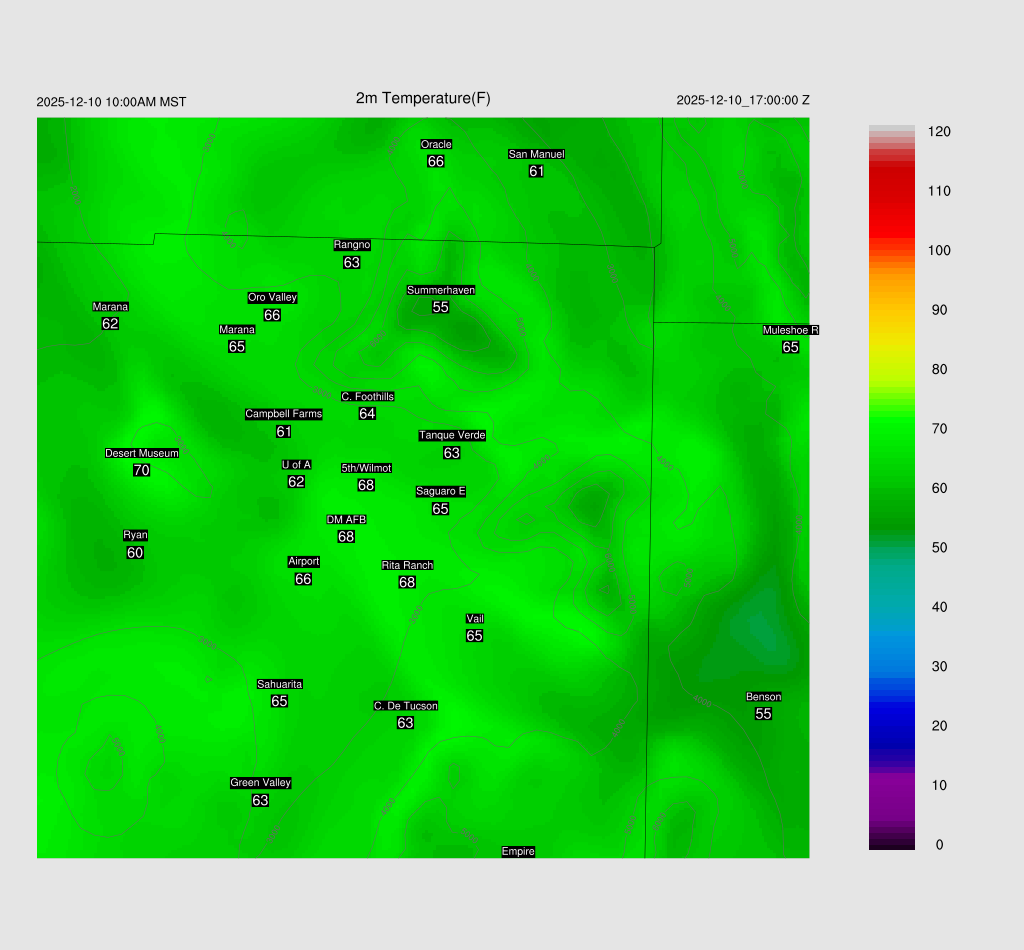
Task: Click the Oro Valley station label
Action: coord(272,297)
